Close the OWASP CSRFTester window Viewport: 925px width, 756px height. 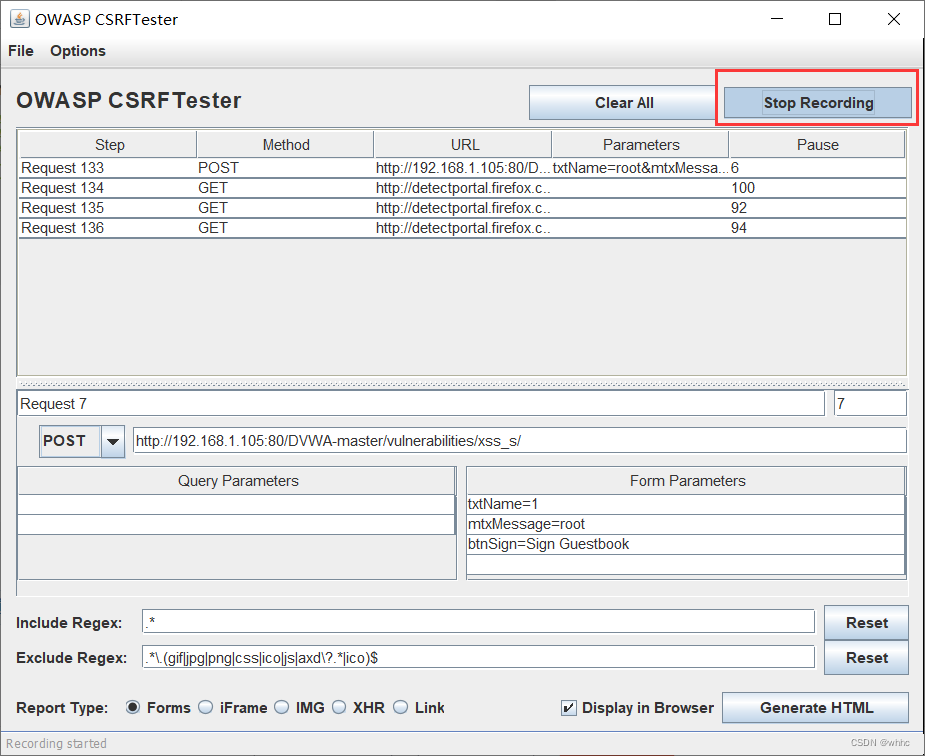click(894, 19)
